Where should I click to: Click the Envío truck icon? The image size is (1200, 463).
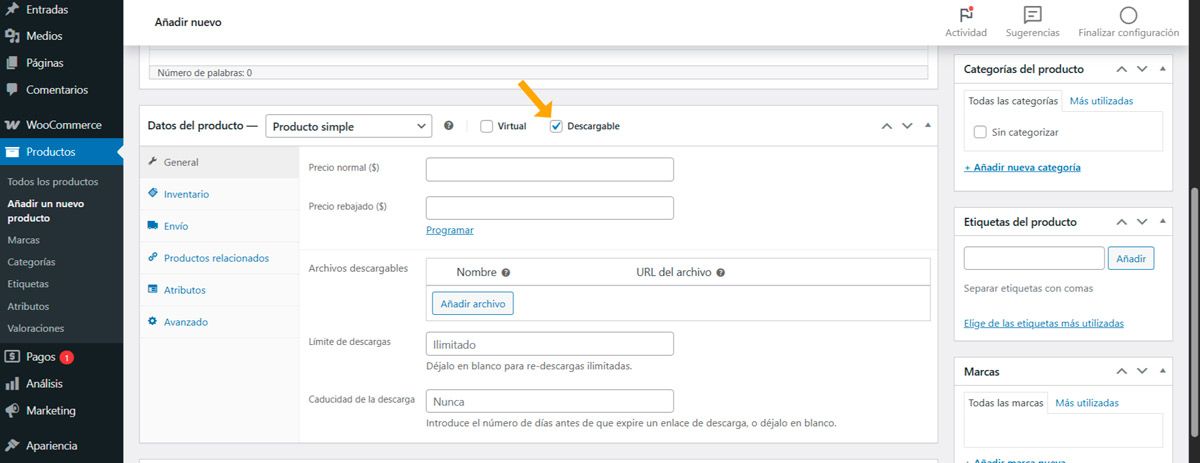(x=152, y=226)
